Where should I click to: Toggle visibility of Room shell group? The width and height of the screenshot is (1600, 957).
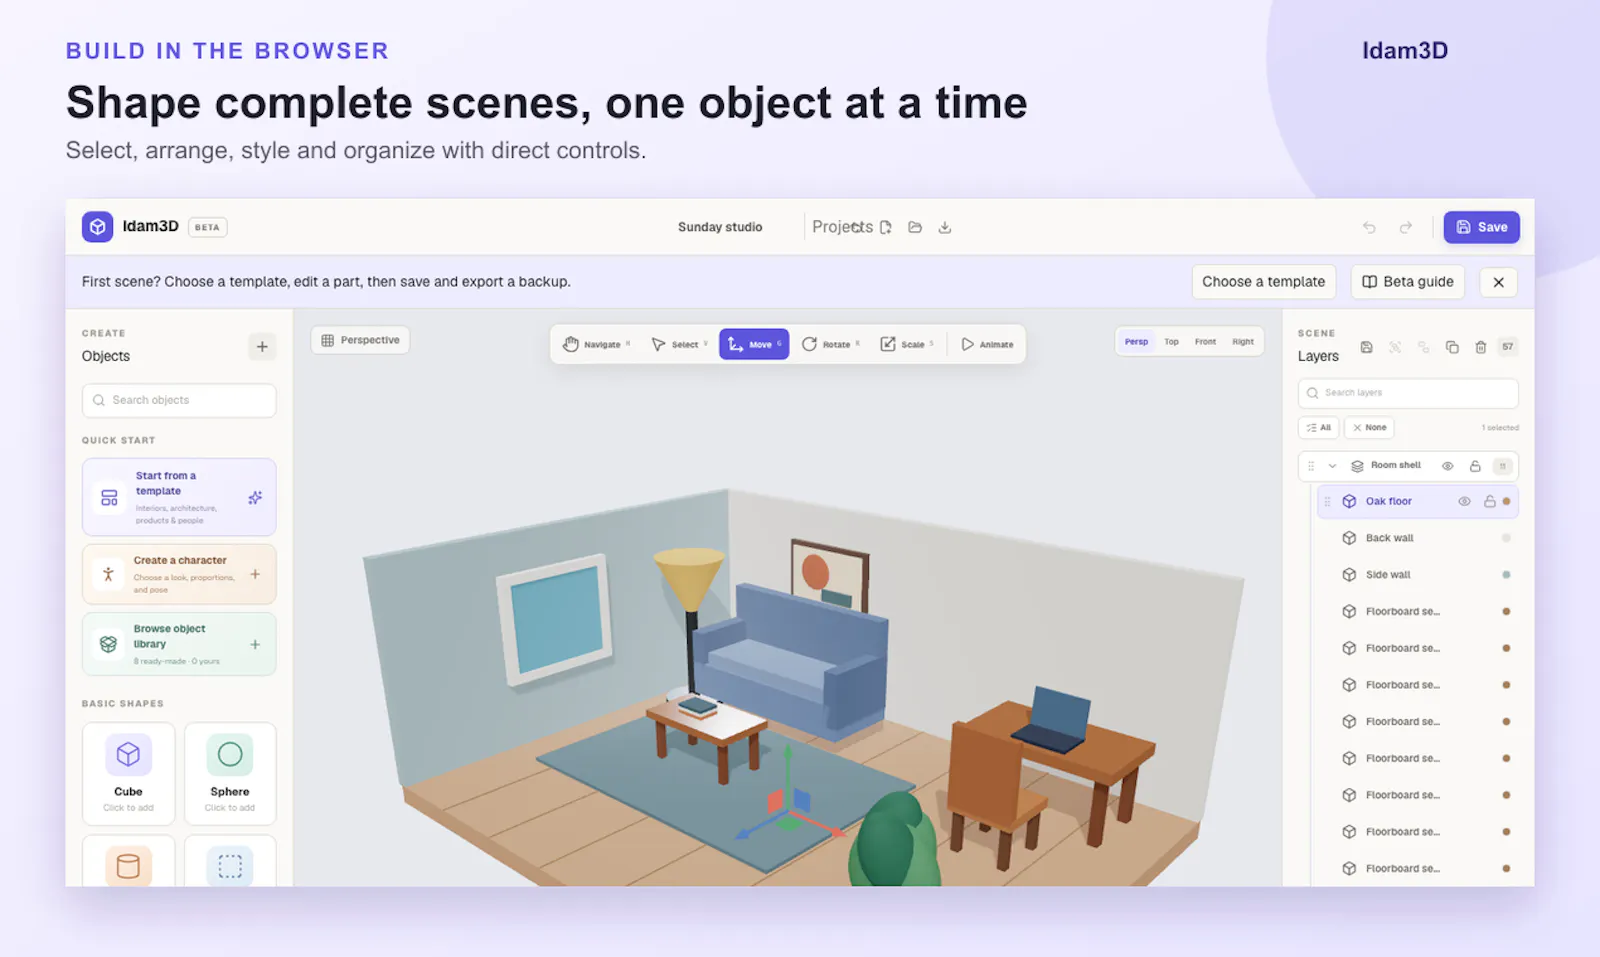click(x=1447, y=466)
